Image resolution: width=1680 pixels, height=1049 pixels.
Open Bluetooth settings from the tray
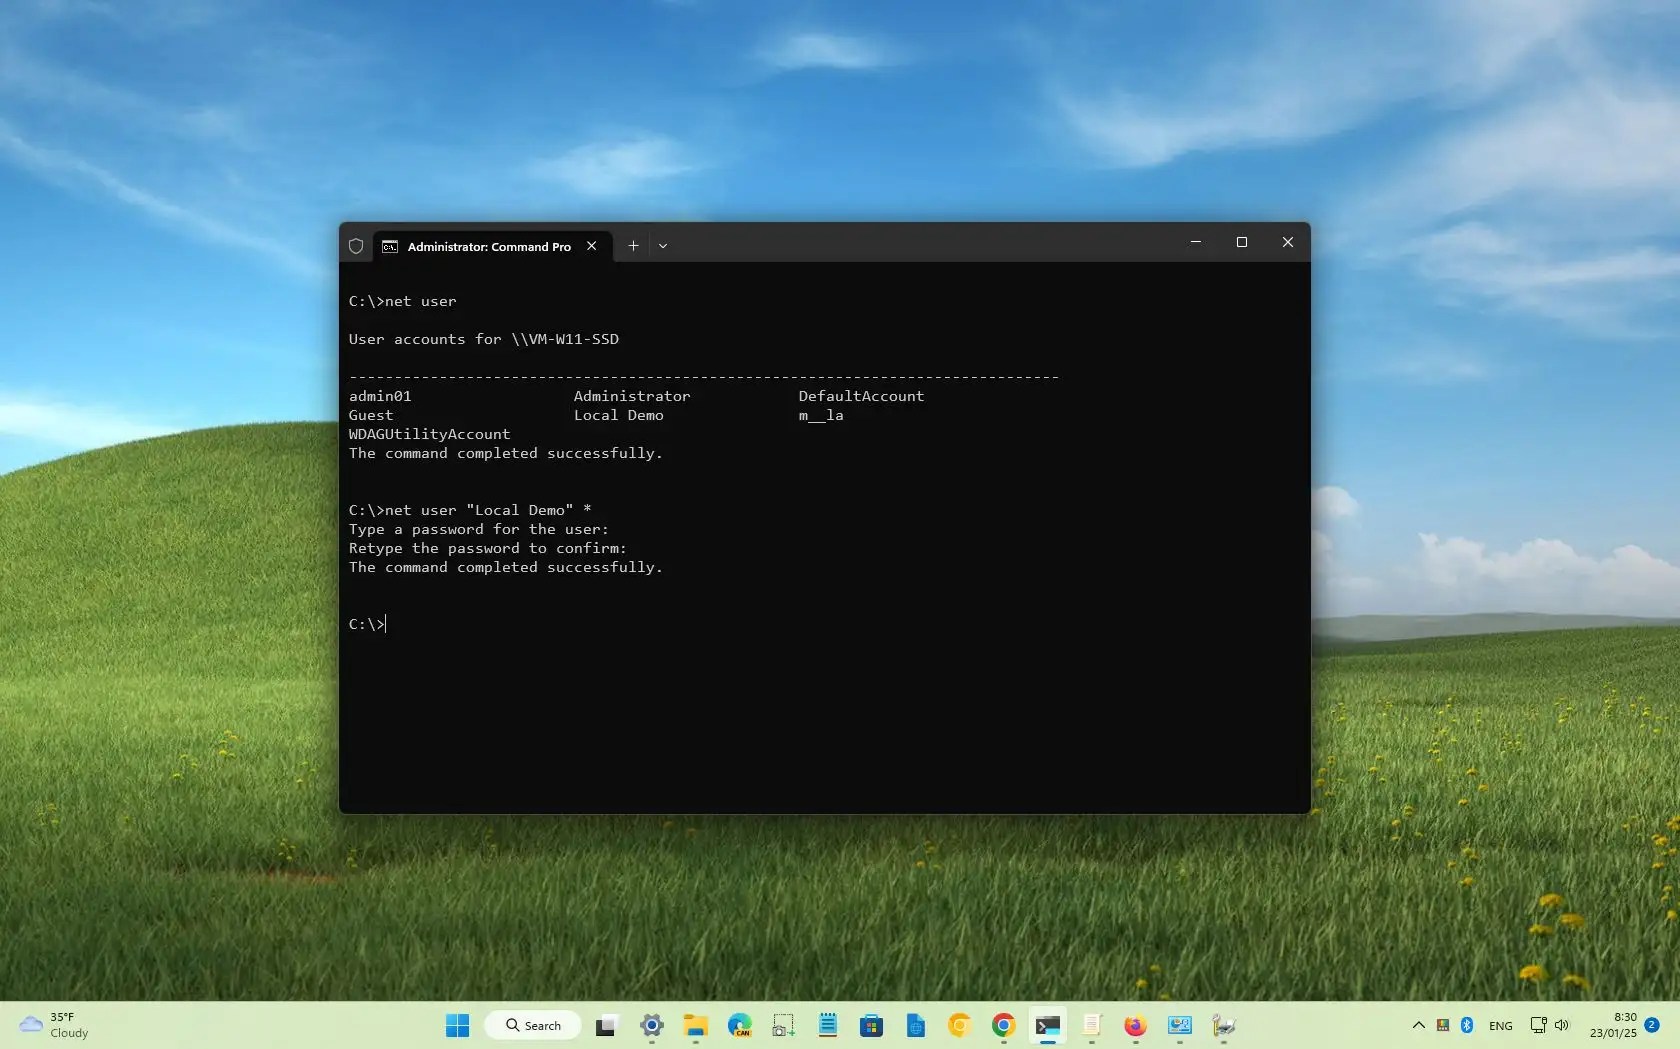tap(1466, 1025)
